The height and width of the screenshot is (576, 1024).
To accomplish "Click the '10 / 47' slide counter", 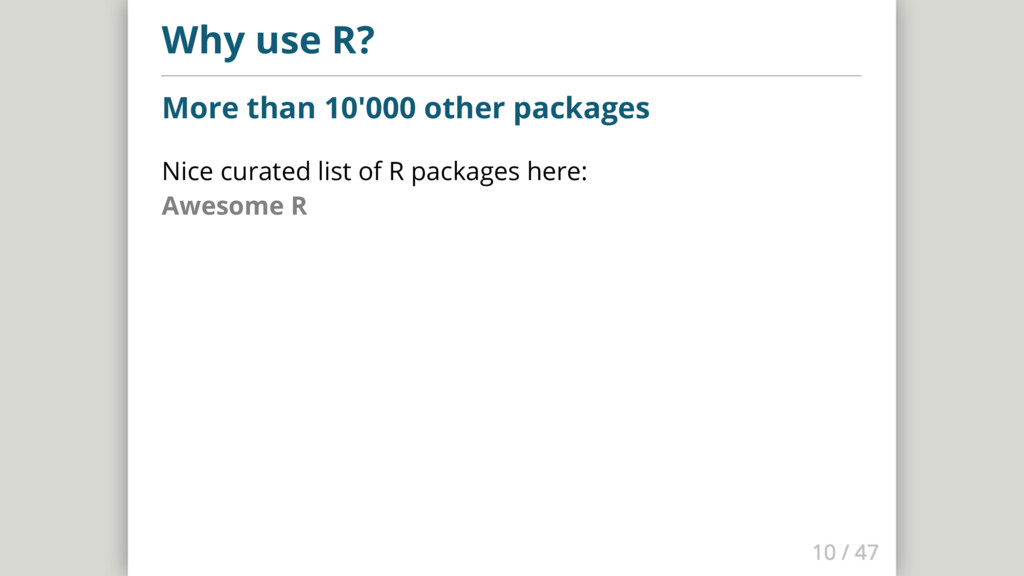I will click(845, 552).
